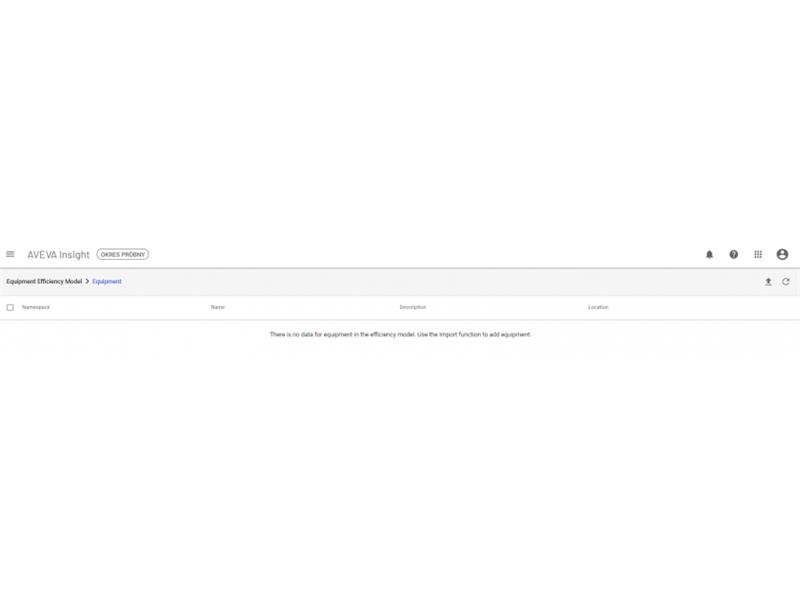Sort by the Name column header
This screenshot has width=800, height=600.
(218, 307)
